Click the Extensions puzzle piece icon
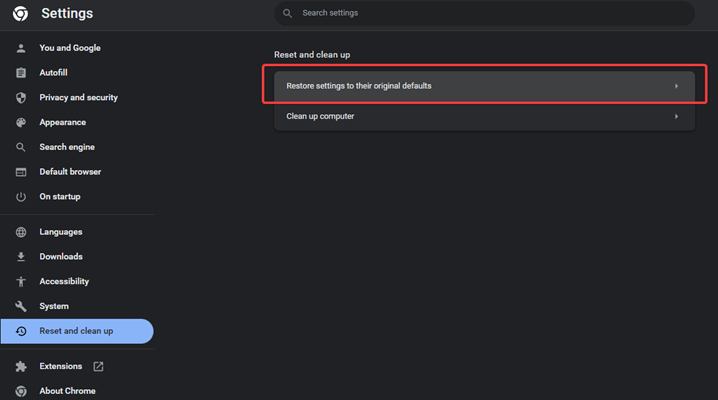Screen dimensions: 718x400 pyautogui.click(x=21, y=367)
